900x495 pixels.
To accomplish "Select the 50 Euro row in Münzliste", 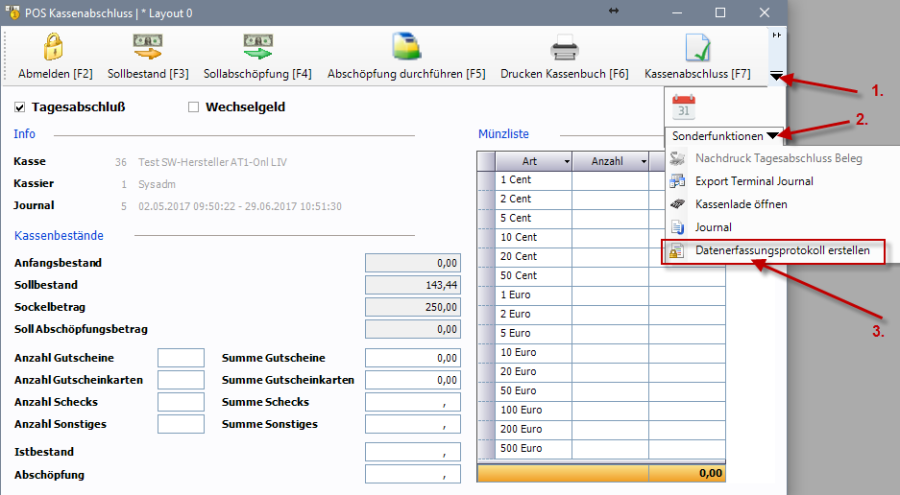I will [535, 390].
